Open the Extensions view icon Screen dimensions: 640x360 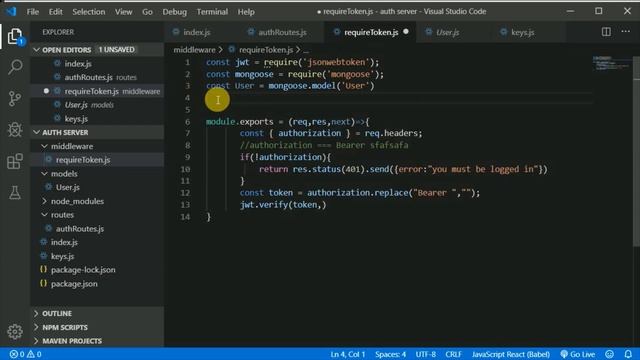click(x=15, y=161)
